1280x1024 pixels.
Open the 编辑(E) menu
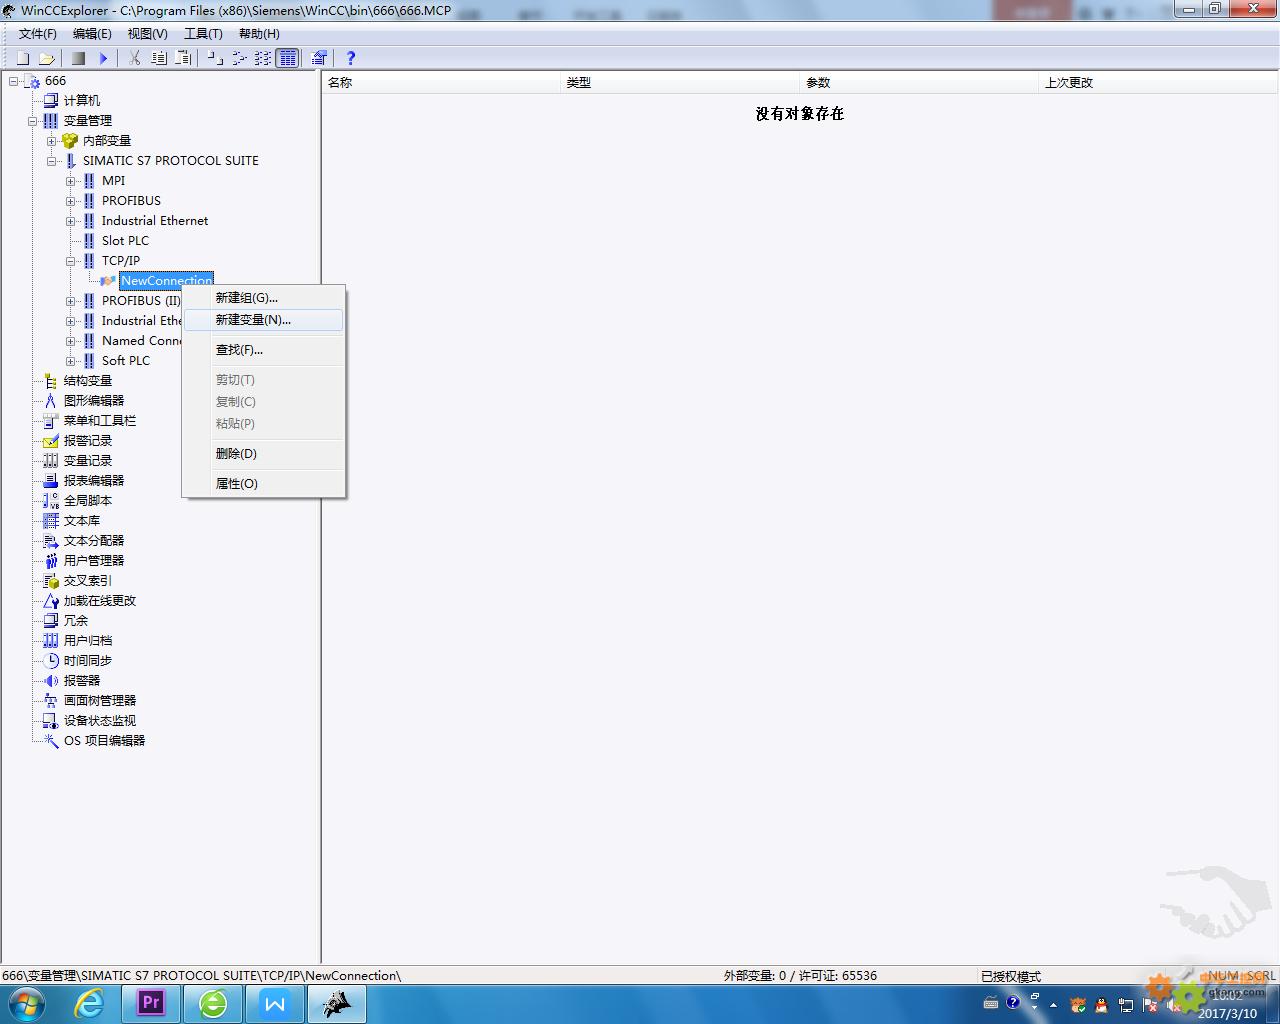click(x=92, y=34)
